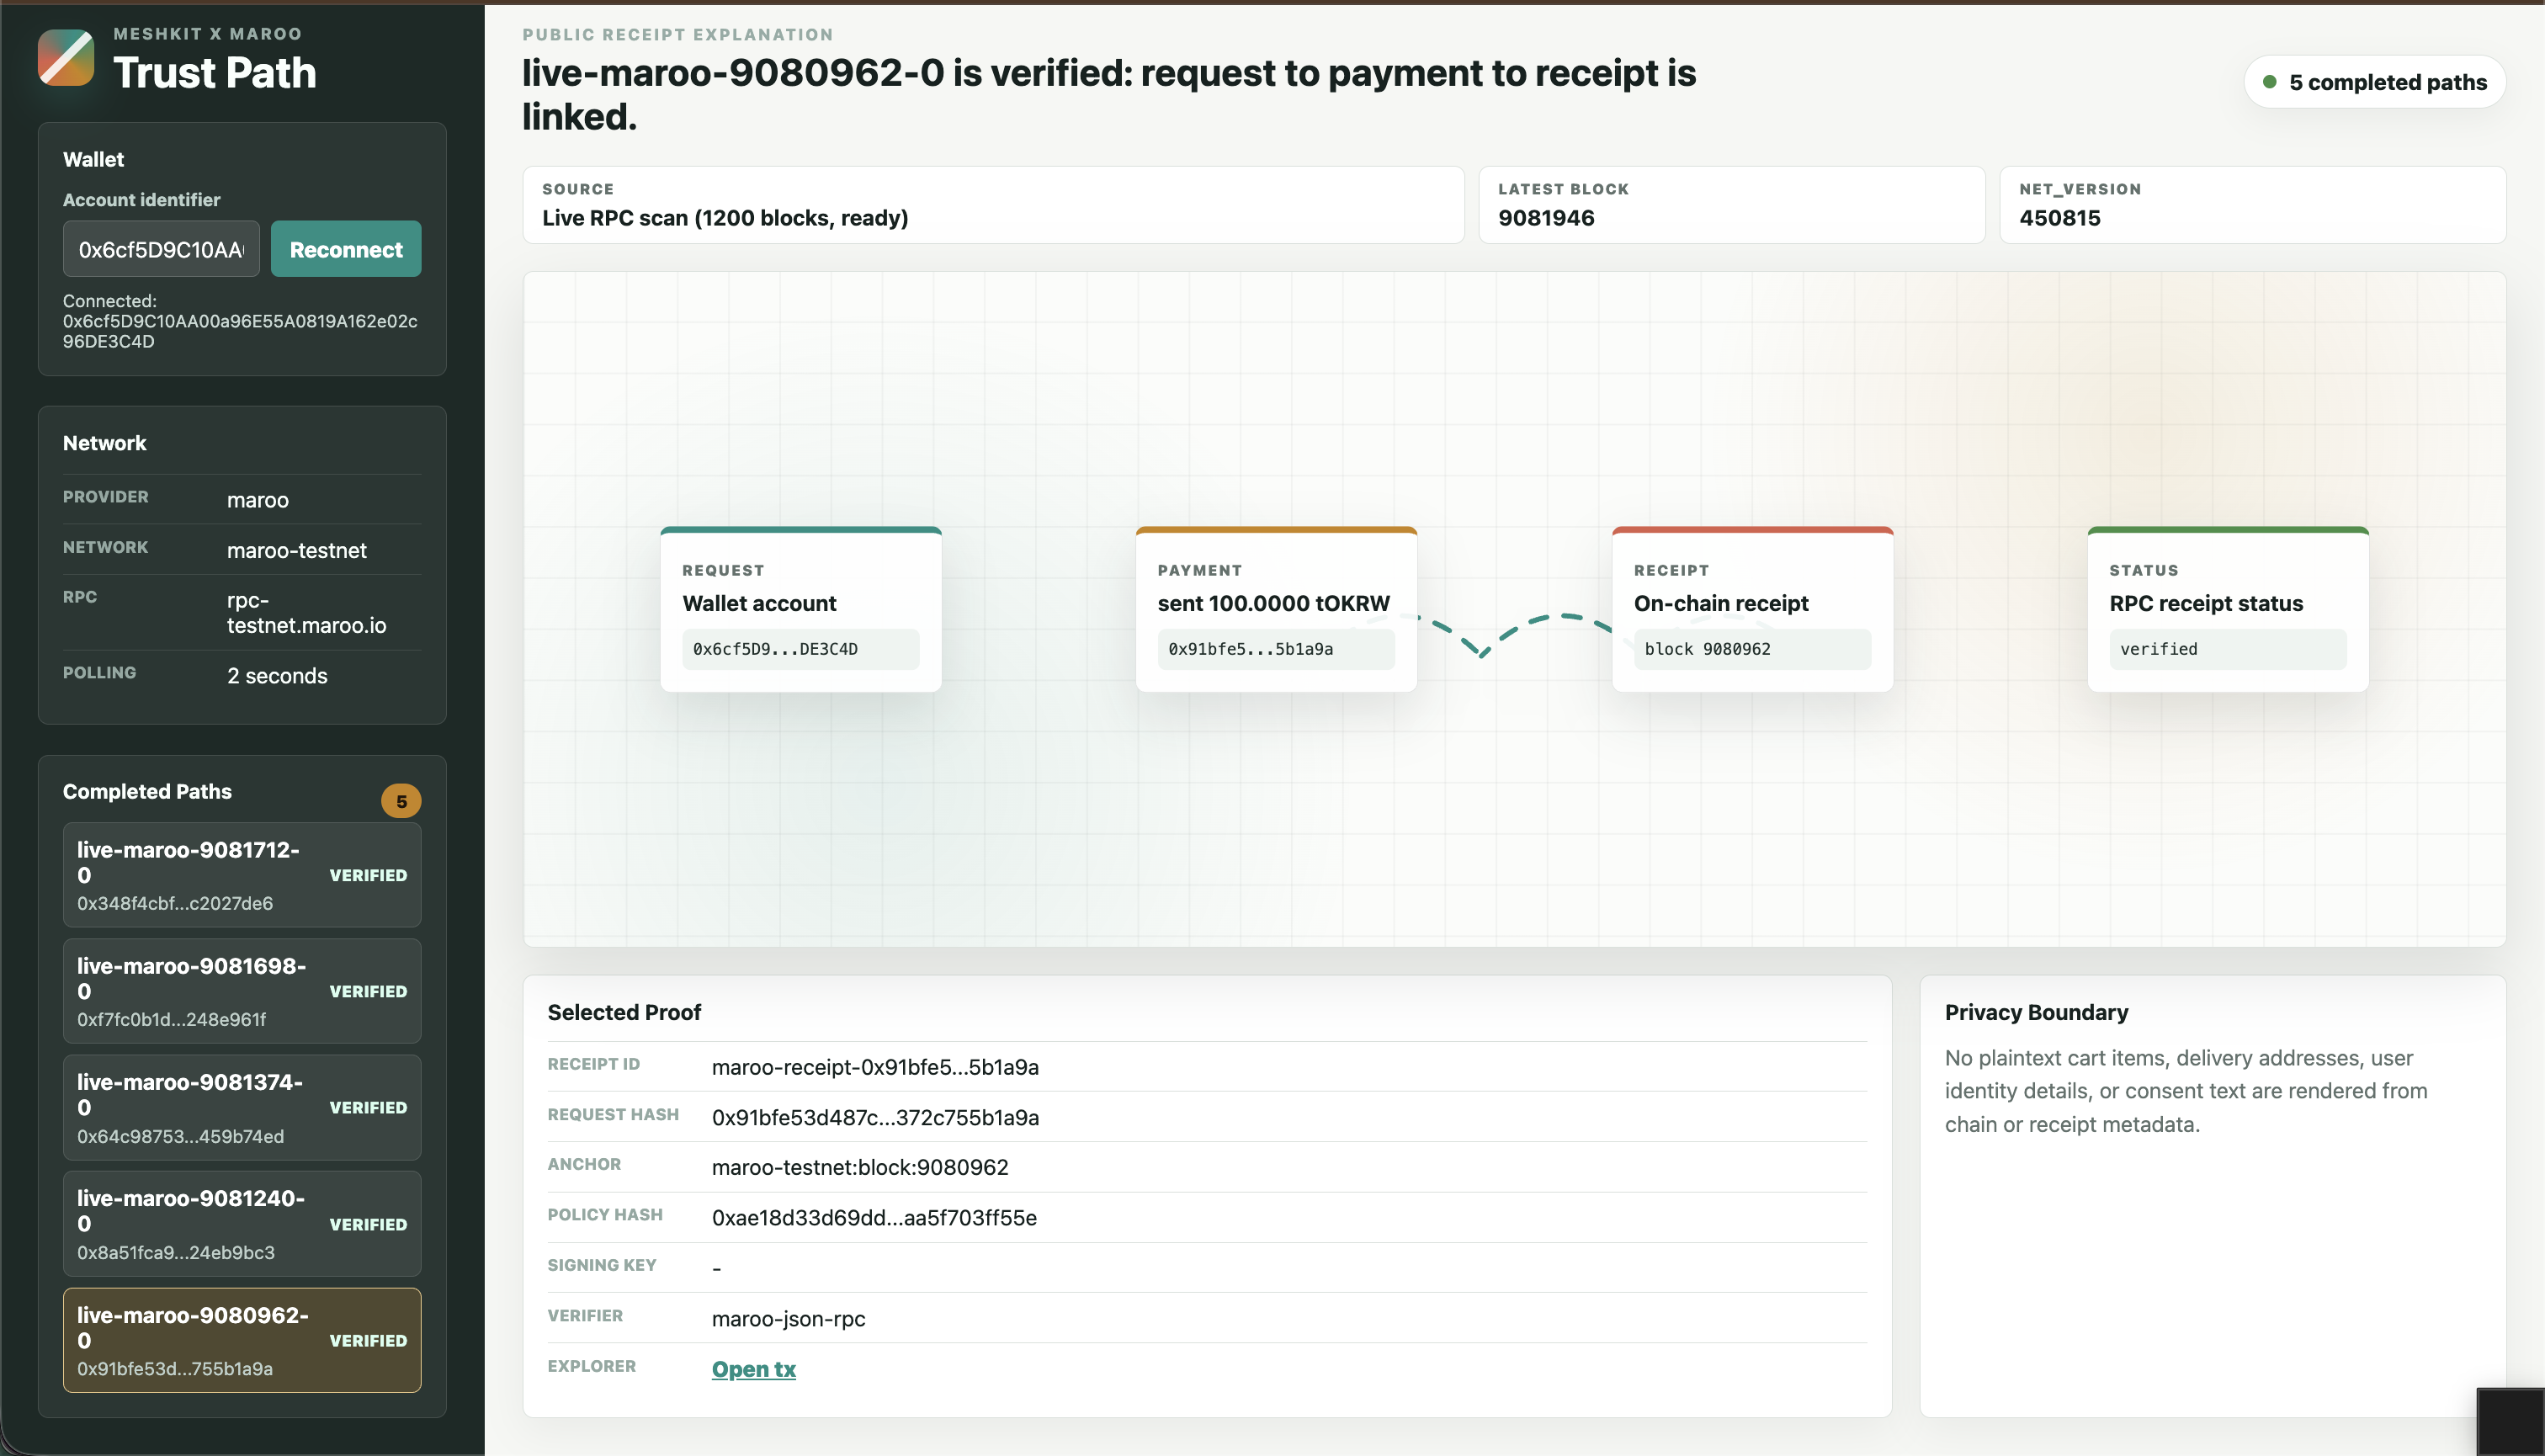2545x1456 pixels.
Task: Click the NET_VERSION value 450815
Action: click(x=2060, y=218)
